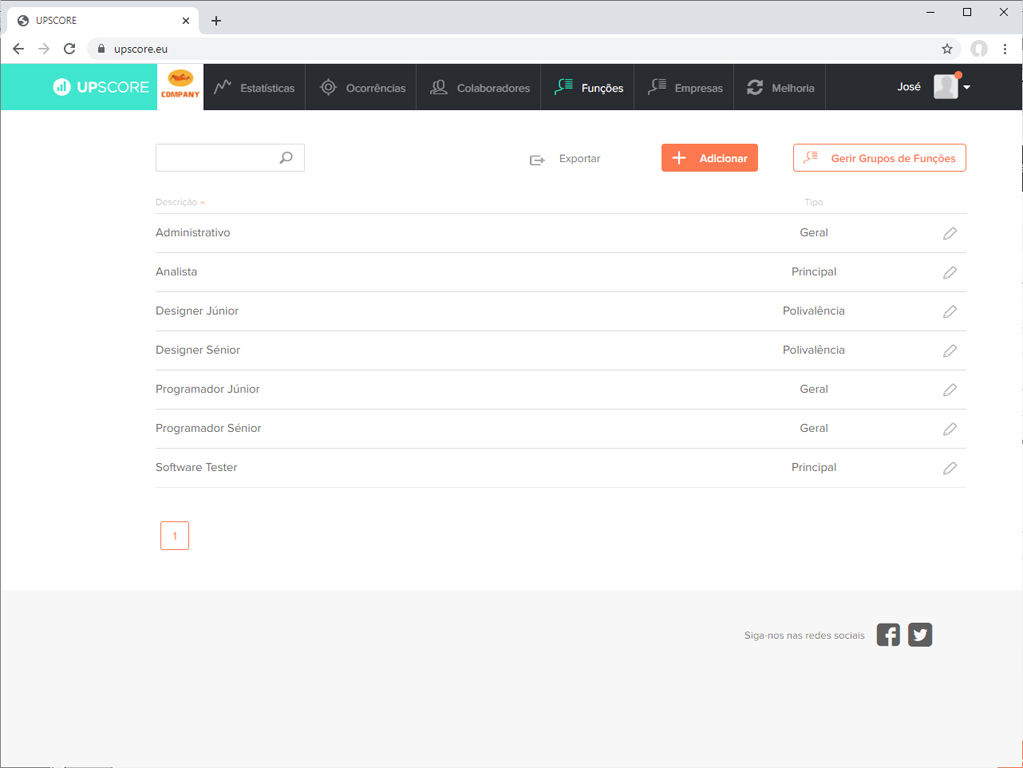This screenshot has width=1023, height=768.
Task: Click the Siga-nos nas redes sociais text
Action: (804, 635)
